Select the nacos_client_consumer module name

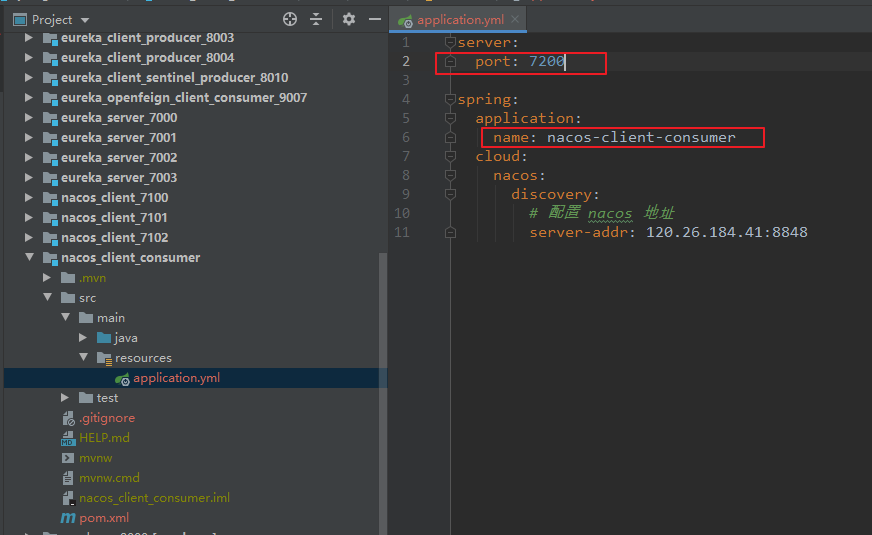coord(131,258)
